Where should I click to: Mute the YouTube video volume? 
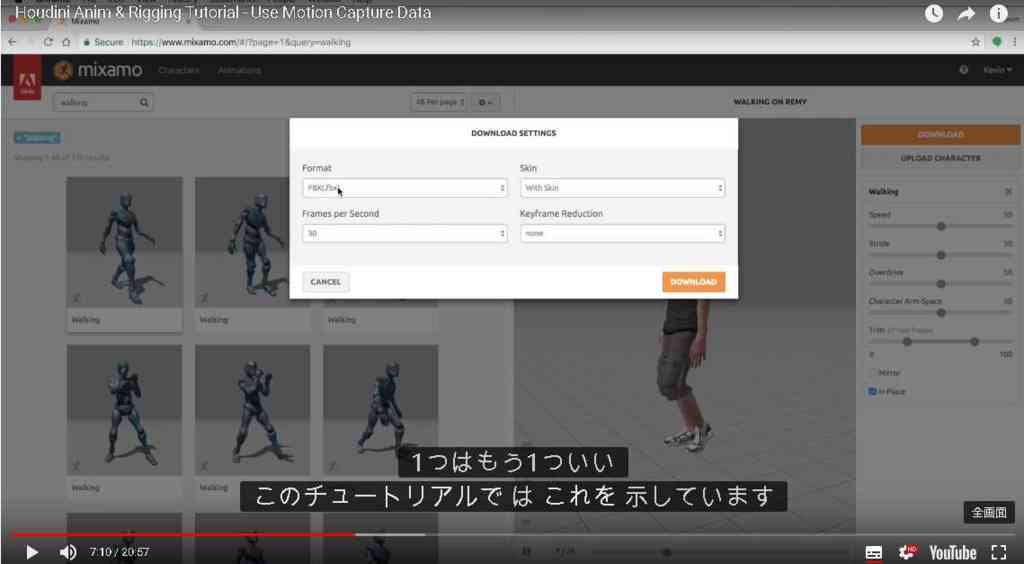(x=67, y=552)
